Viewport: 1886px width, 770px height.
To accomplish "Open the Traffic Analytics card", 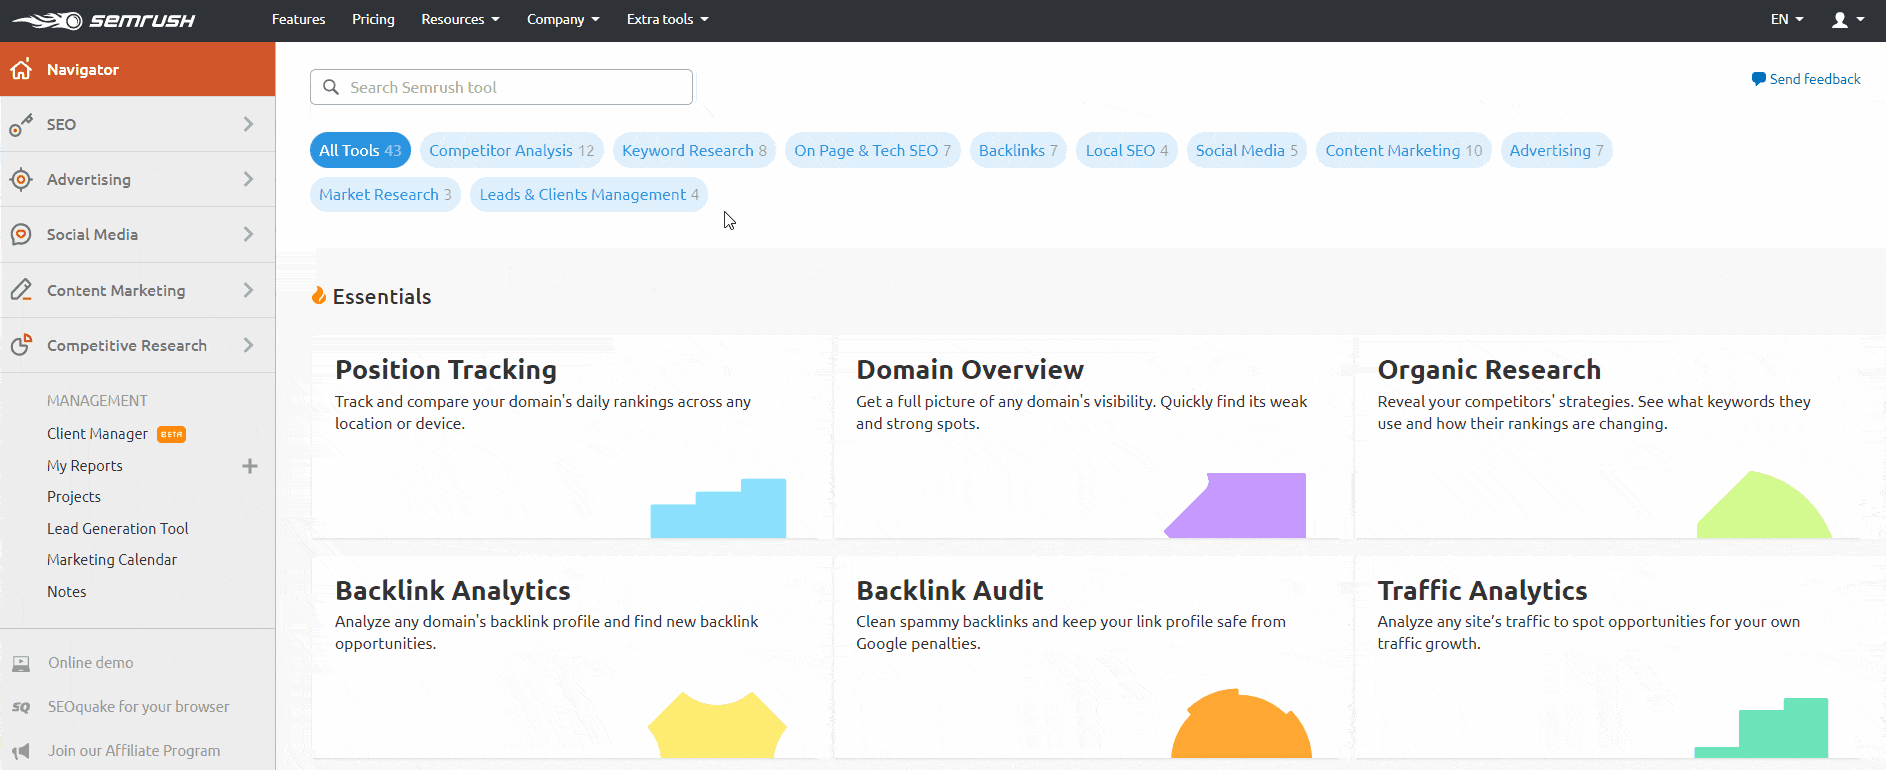I will (x=1615, y=658).
